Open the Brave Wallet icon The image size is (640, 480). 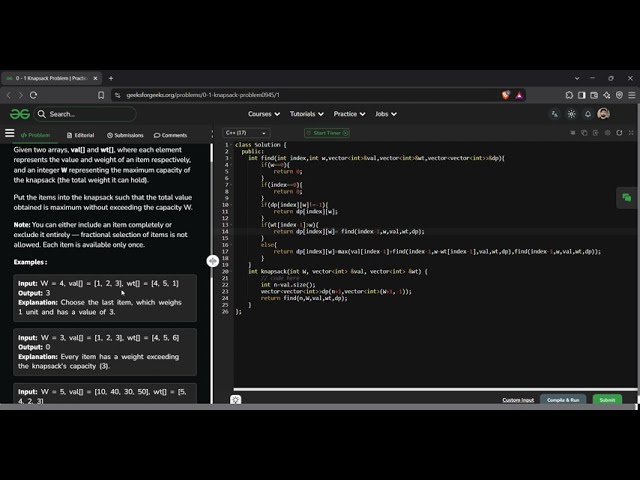[x=594, y=95]
